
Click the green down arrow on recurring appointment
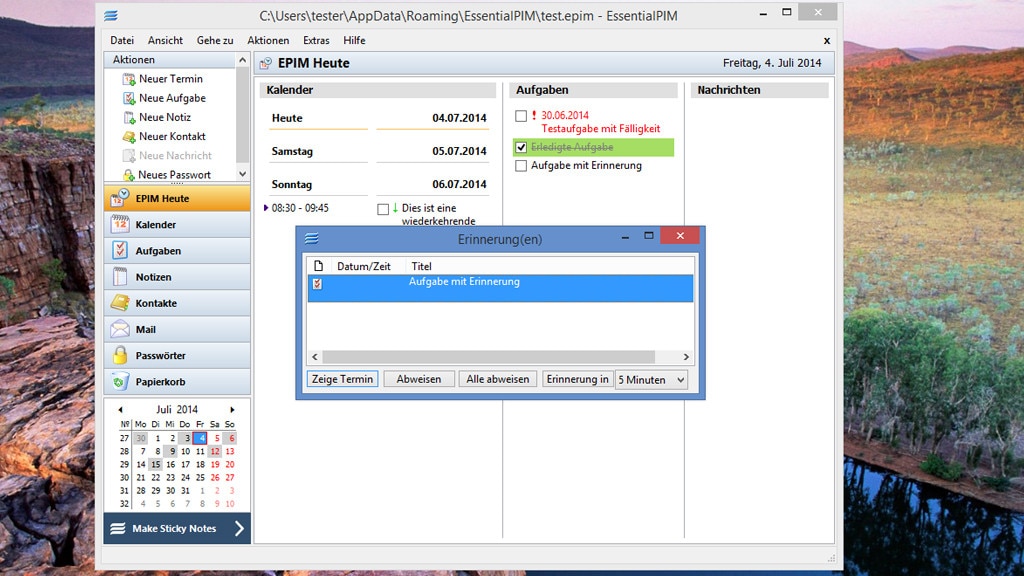395,208
